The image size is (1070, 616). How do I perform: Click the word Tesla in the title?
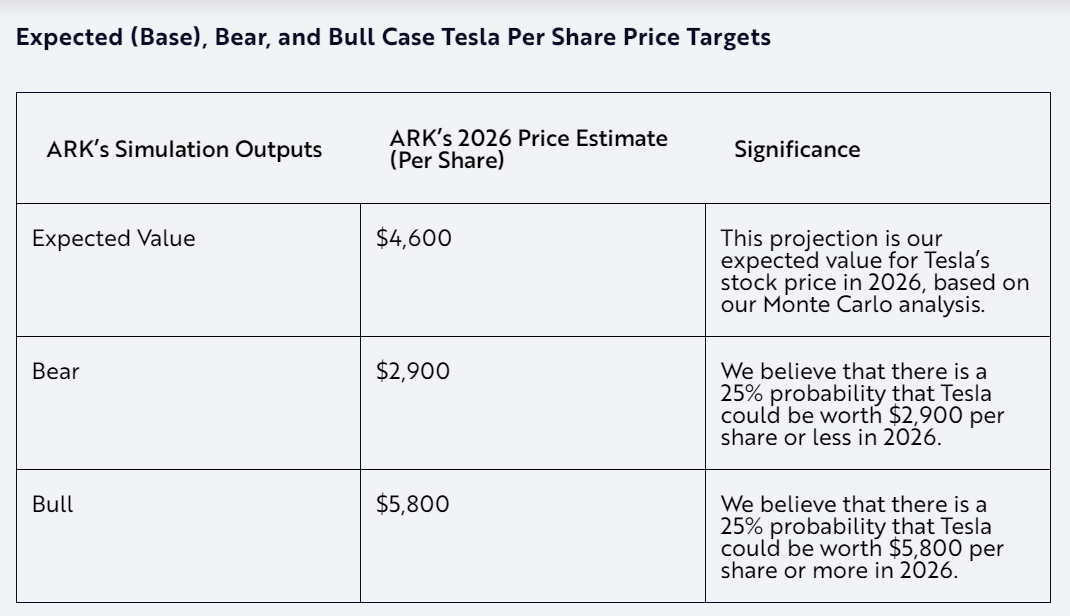[x=470, y=37]
